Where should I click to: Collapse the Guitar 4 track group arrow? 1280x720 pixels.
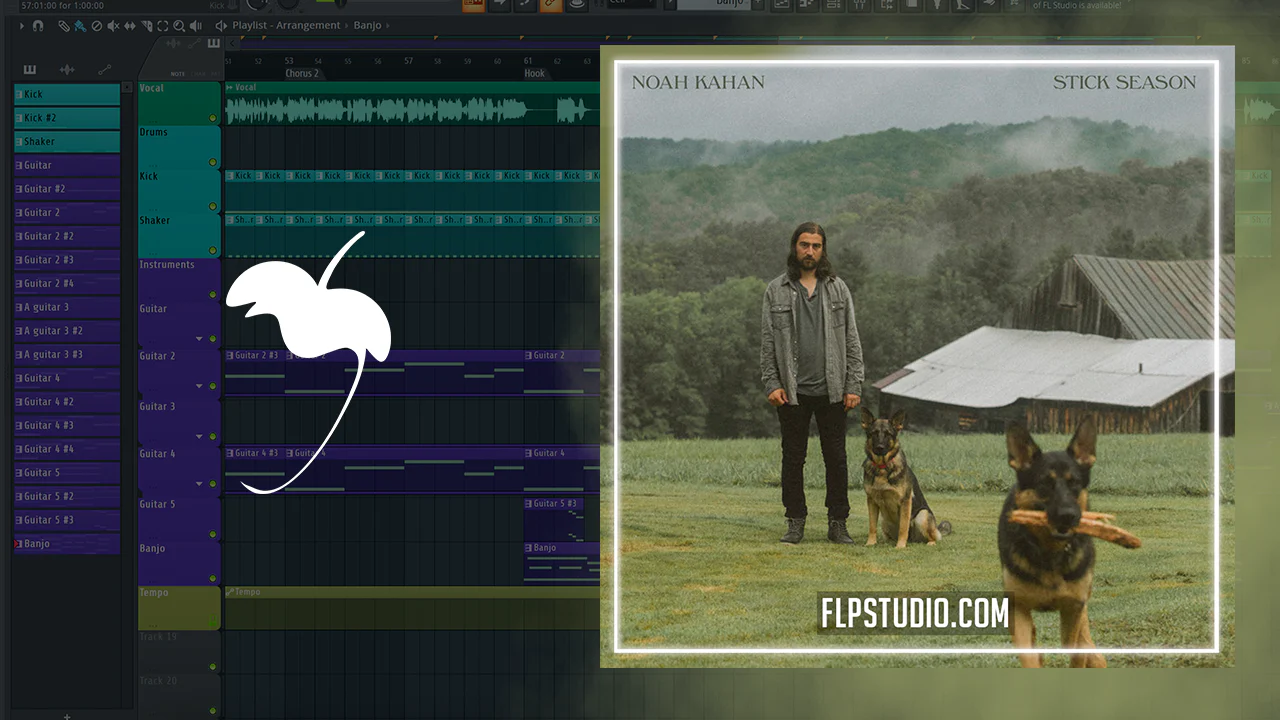(199, 484)
